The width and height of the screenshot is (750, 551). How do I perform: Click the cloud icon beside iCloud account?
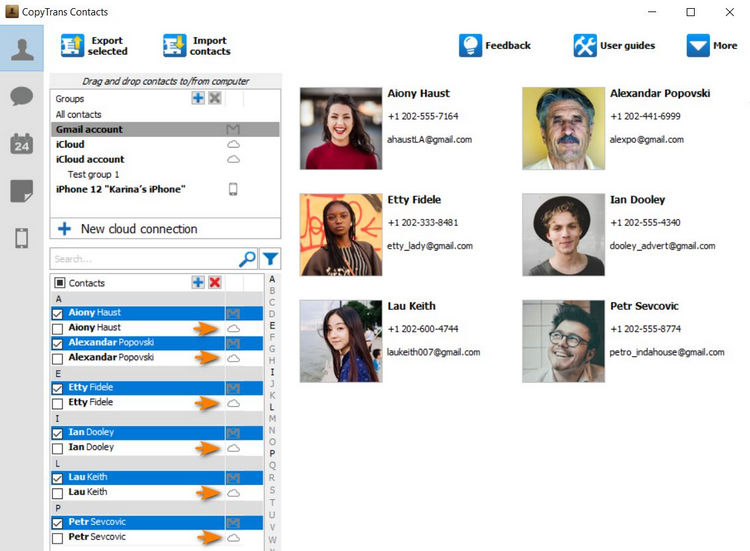(x=233, y=159)
